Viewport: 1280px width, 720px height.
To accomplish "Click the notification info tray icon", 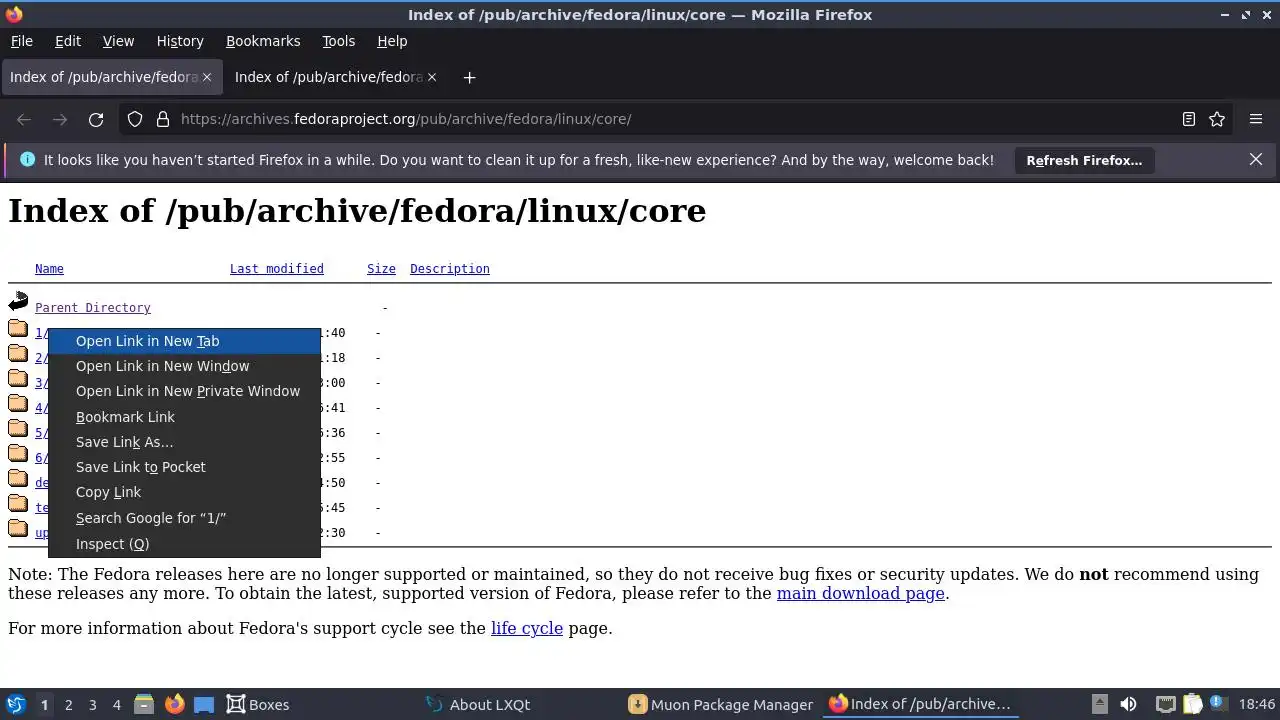I will (1217, 704).
